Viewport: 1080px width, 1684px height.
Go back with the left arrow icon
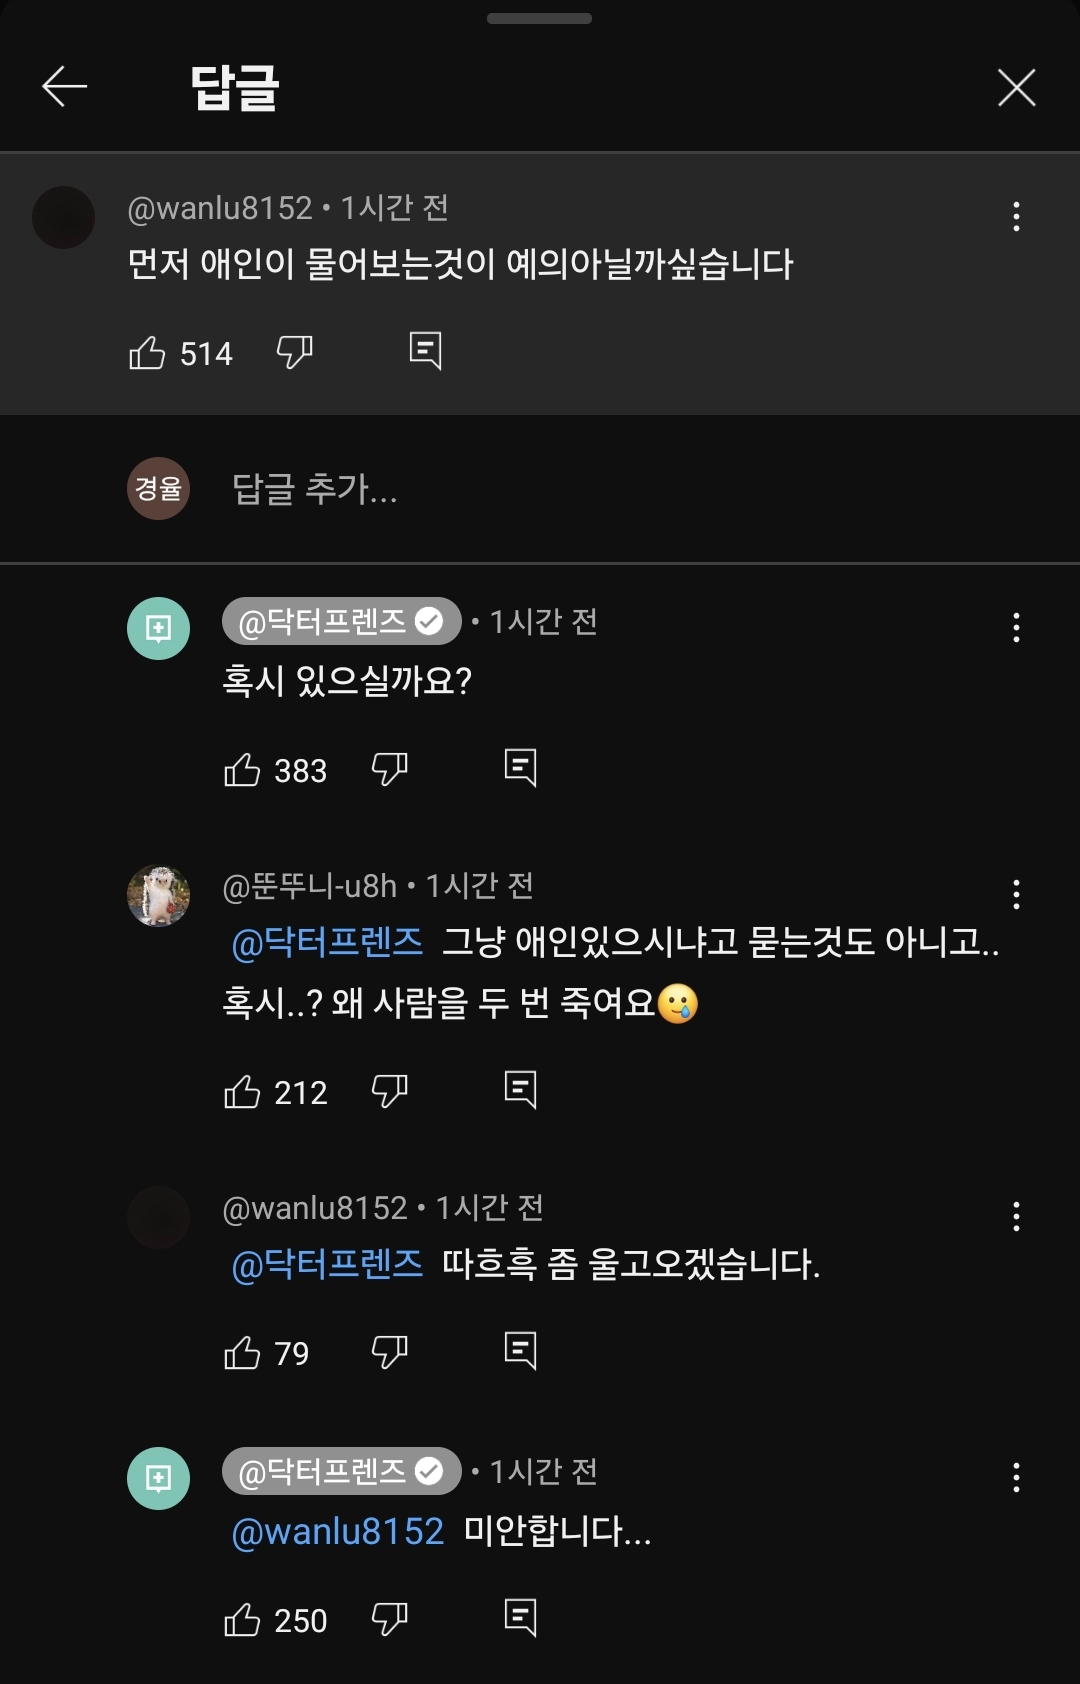tap(65, 87)
